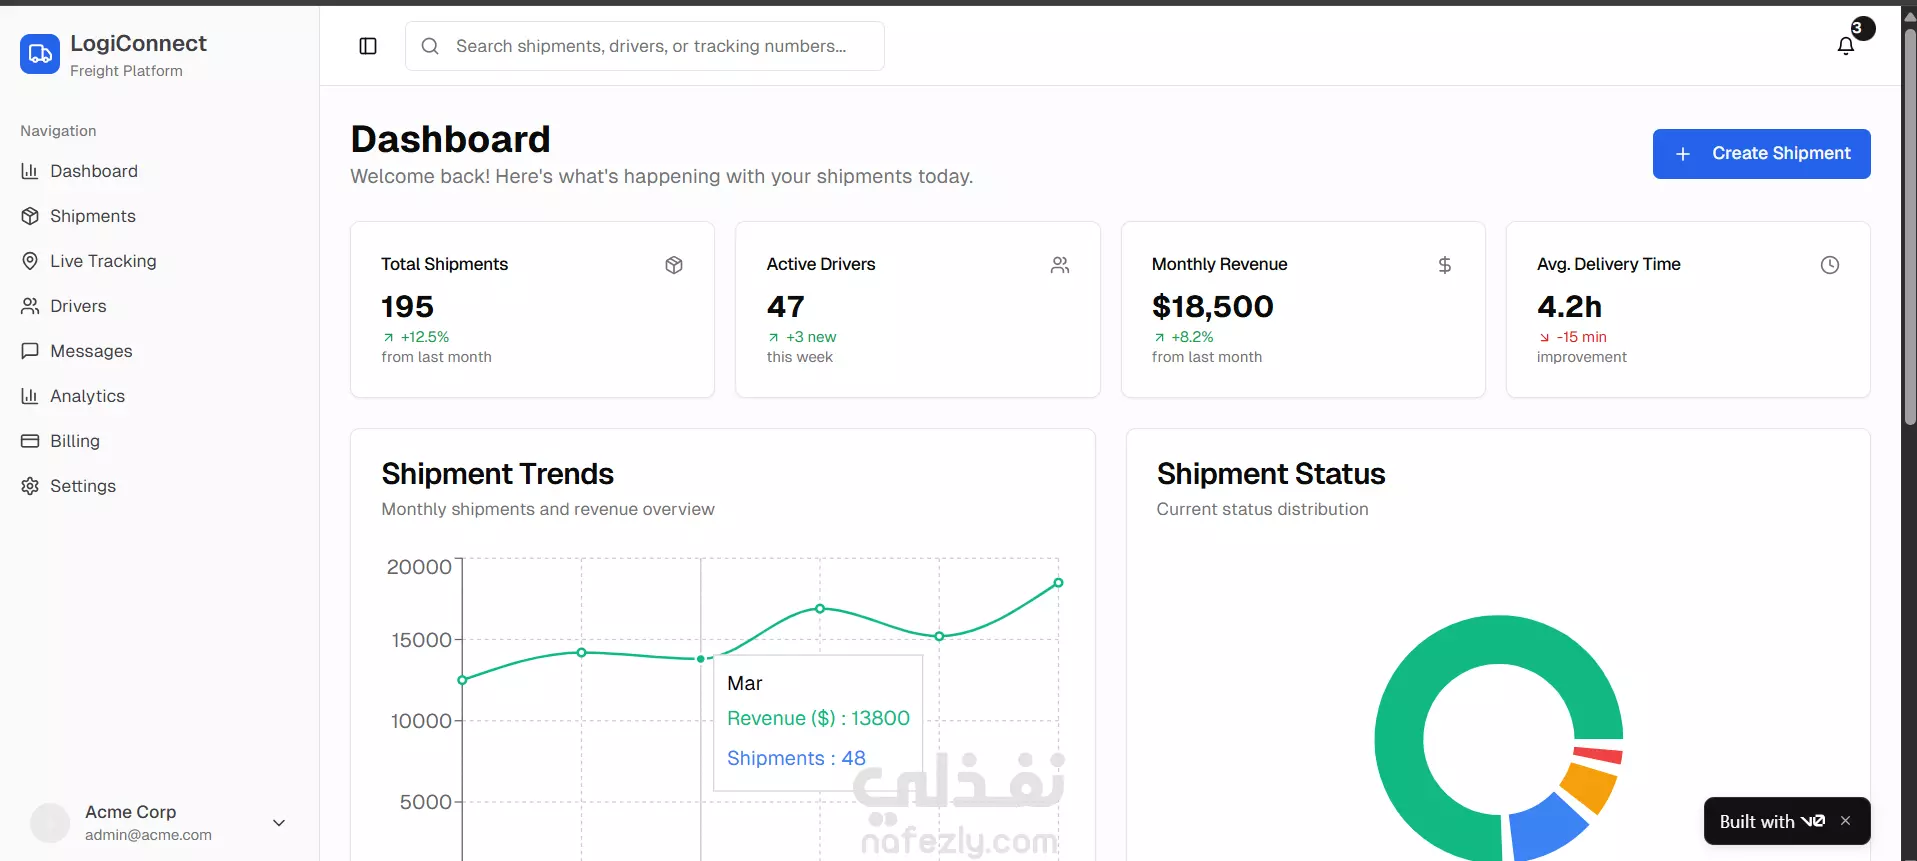Go to Shipments in navigation
The image size is (1917, 861).
click(92, 216)
